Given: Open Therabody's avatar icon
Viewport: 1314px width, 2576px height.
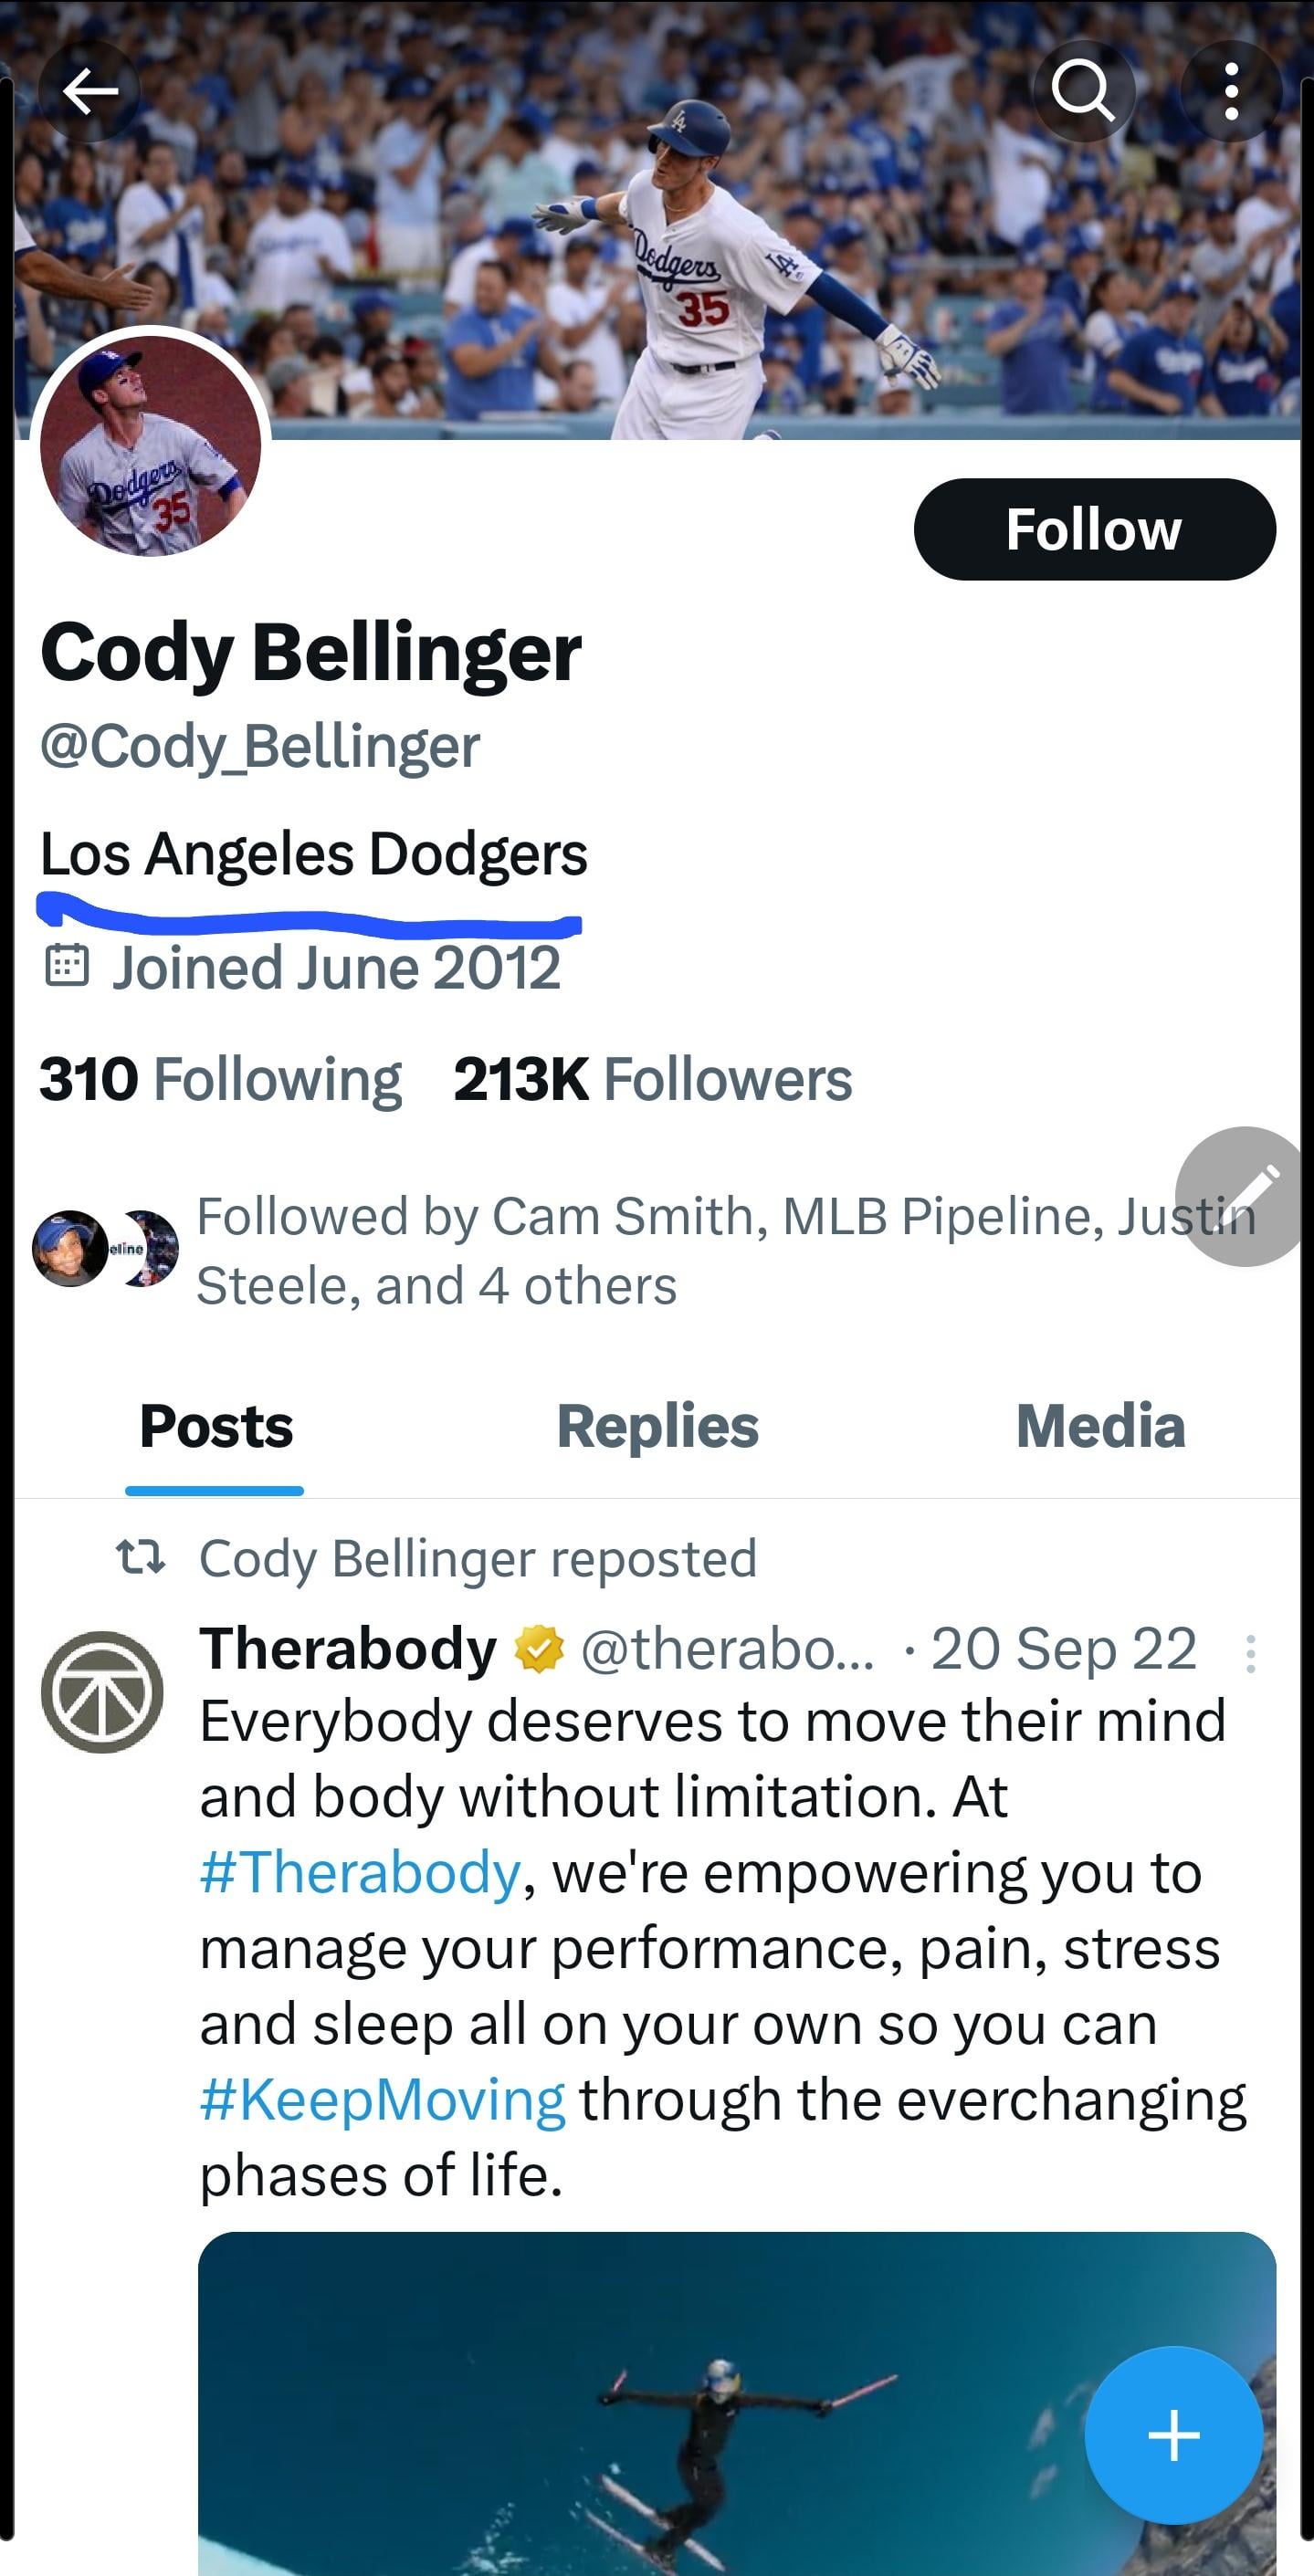Looking at the screenshot, I should pos(102,1692).
